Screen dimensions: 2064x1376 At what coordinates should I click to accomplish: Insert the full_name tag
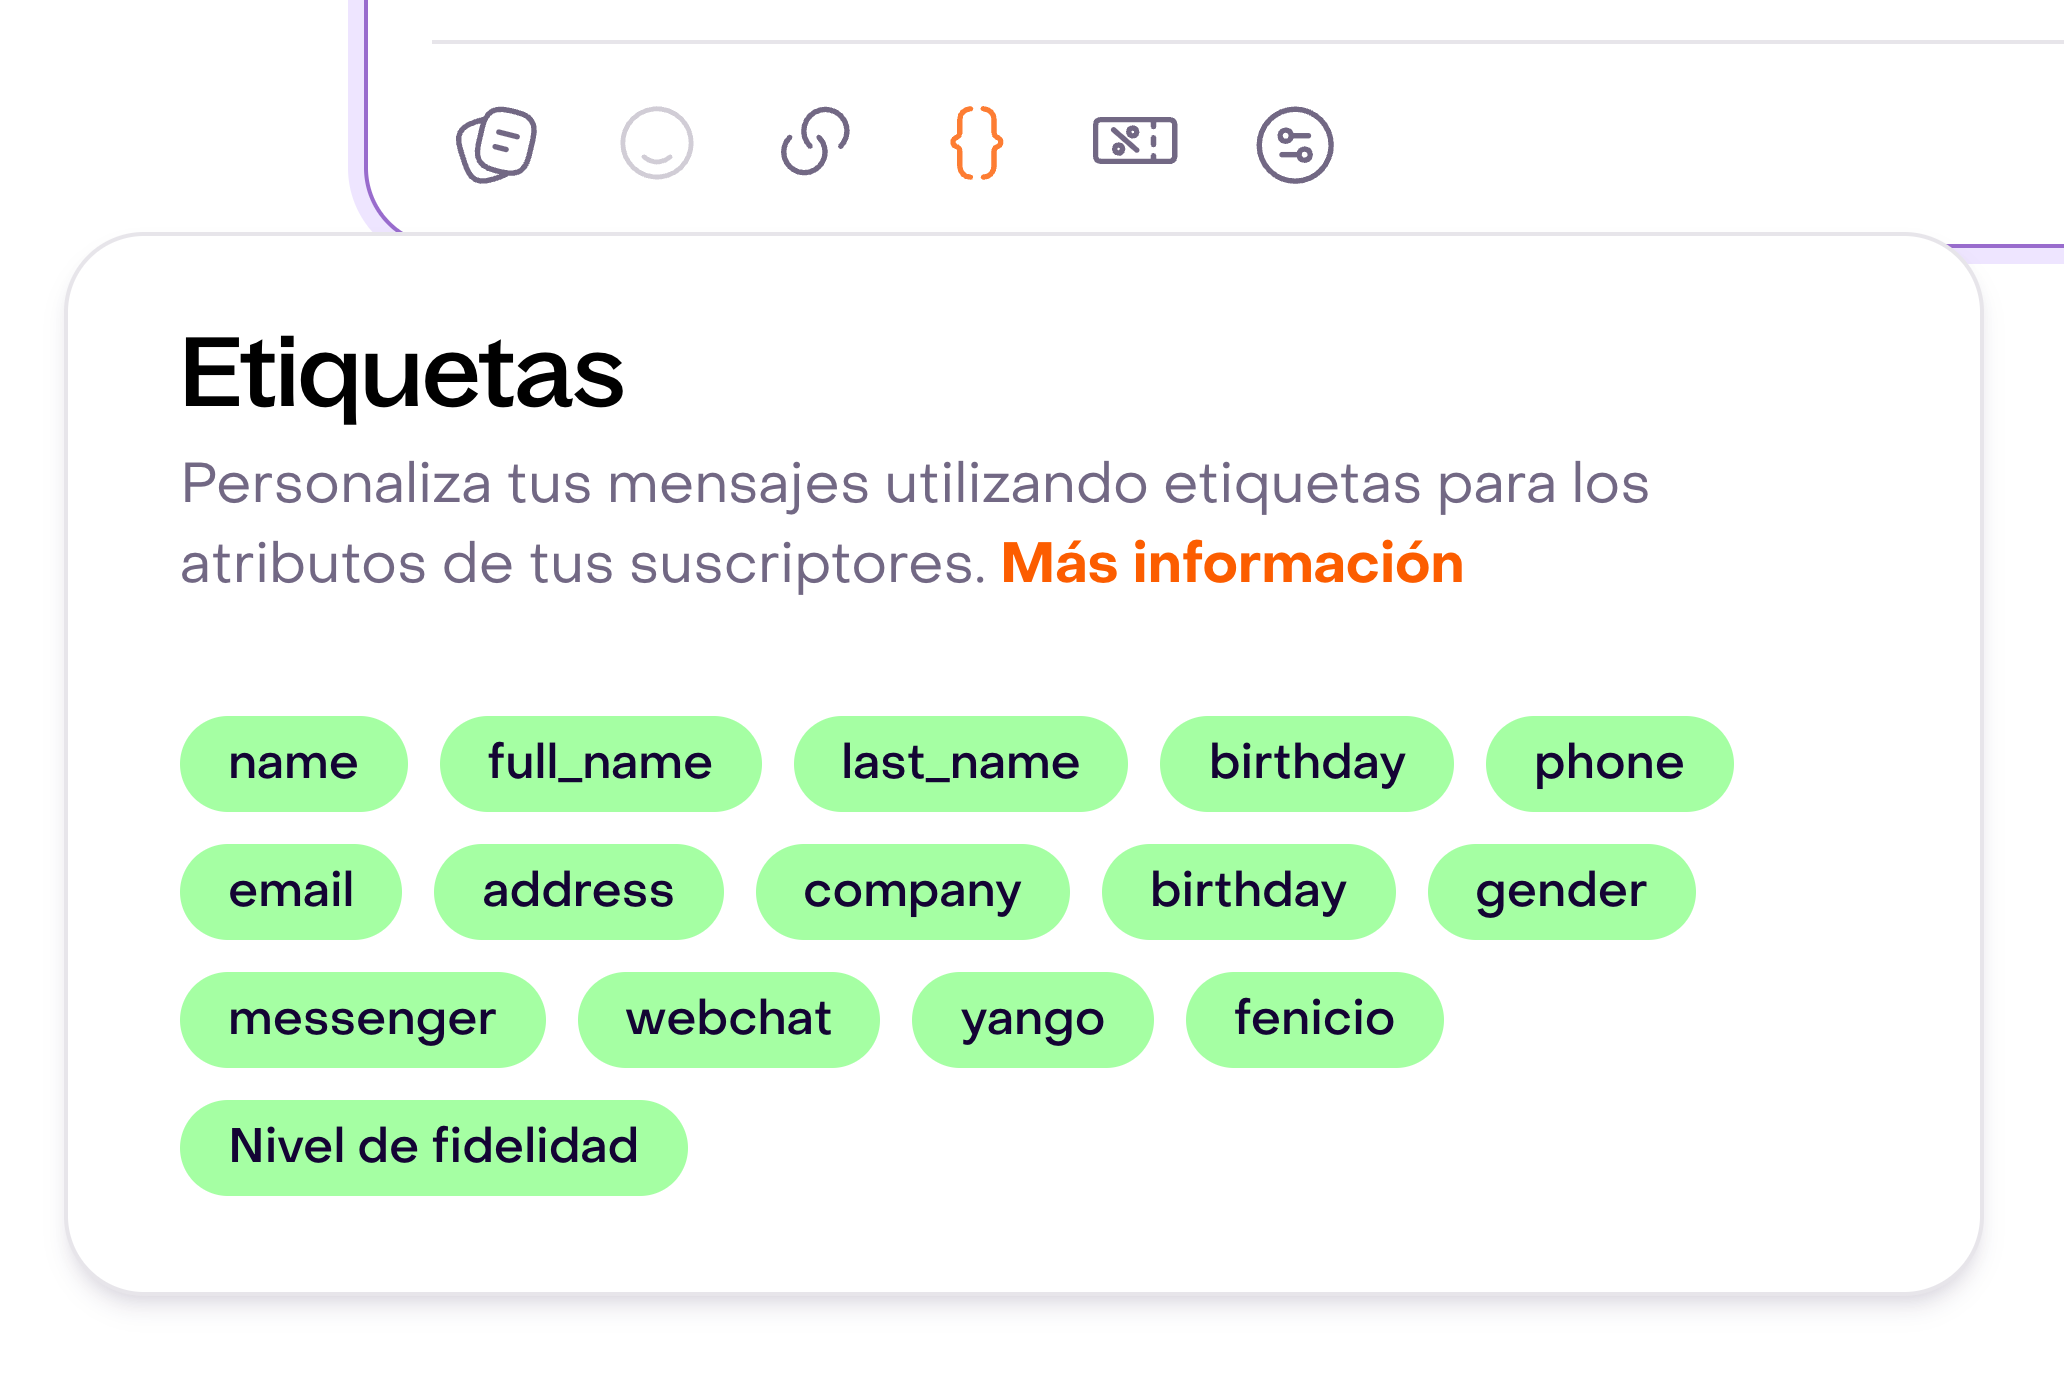pos(600,764)
